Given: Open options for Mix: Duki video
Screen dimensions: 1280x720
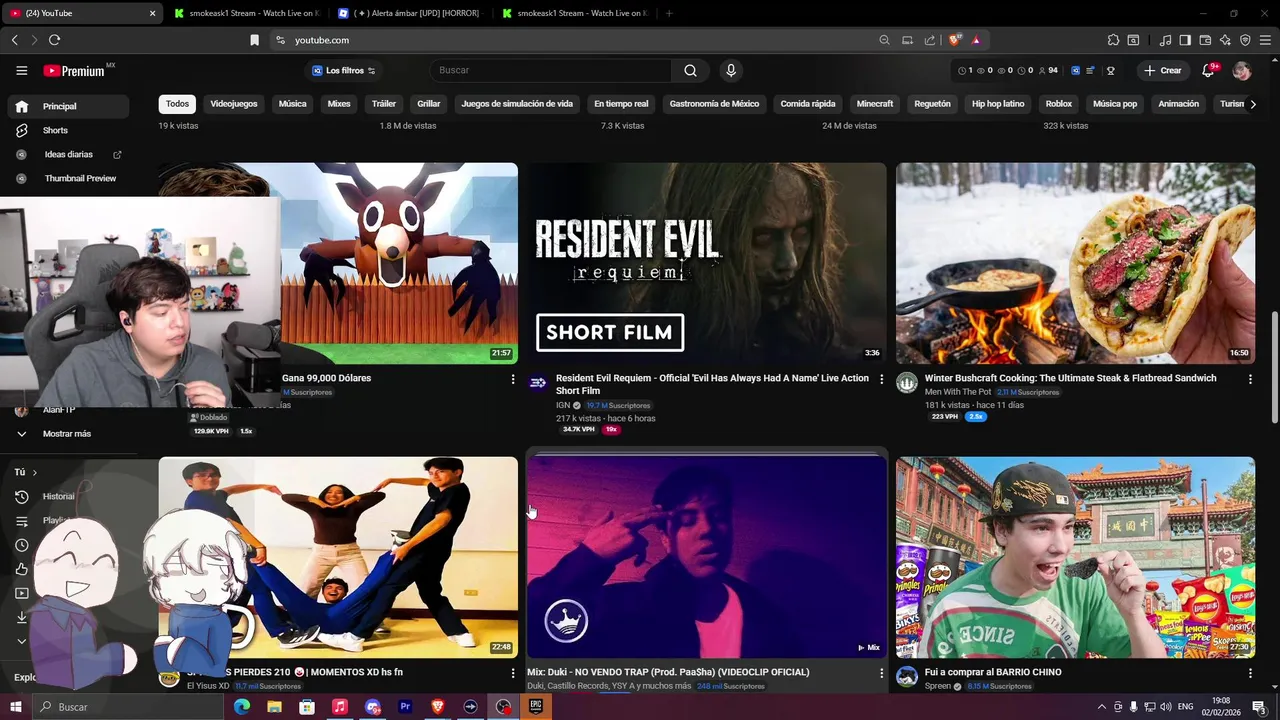Looking at the screenshot, I should tap(881, 673).
